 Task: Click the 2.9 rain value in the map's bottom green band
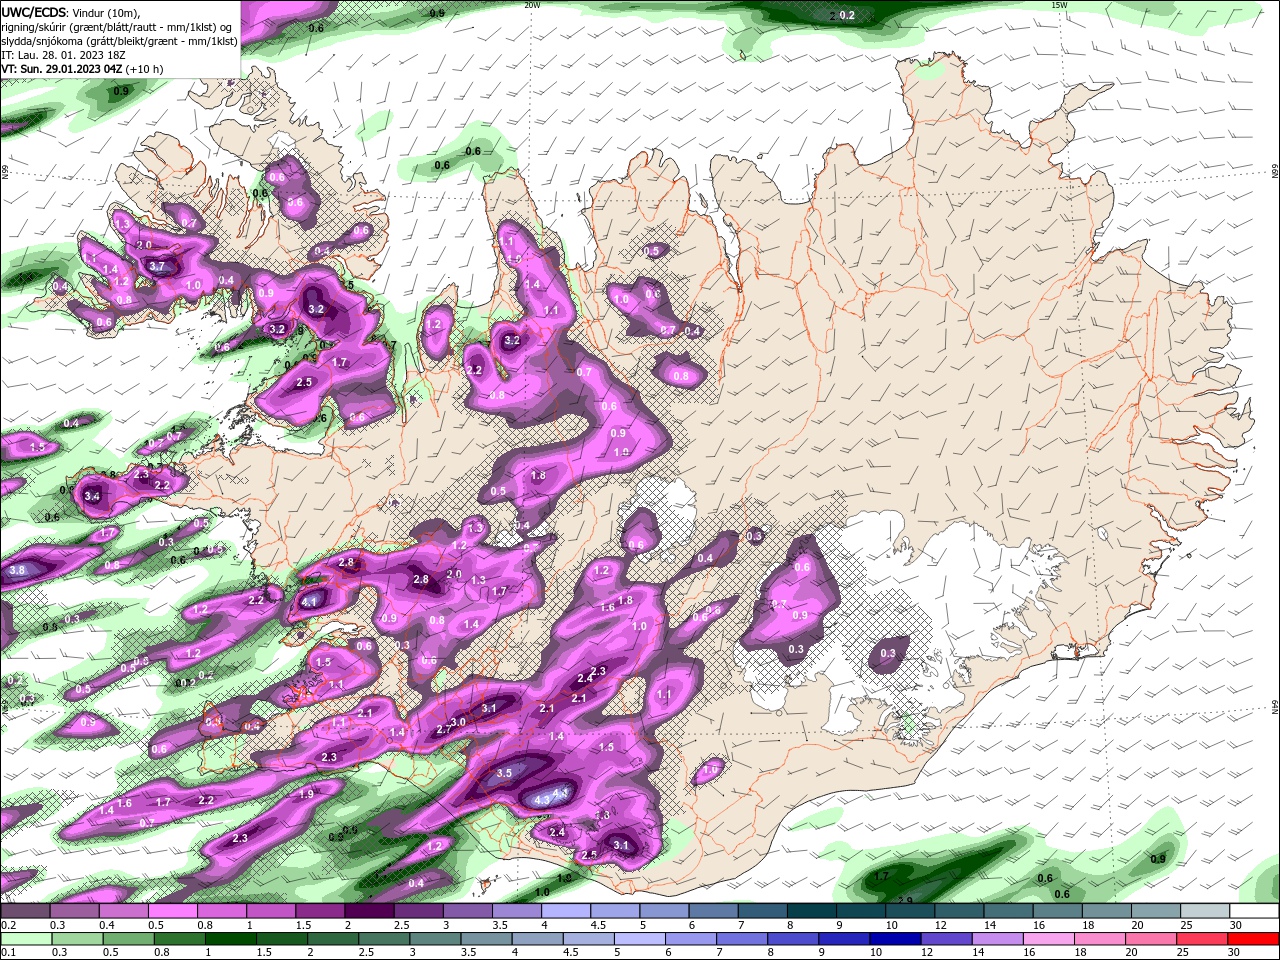pyautogui.click(x=905, y=900)
